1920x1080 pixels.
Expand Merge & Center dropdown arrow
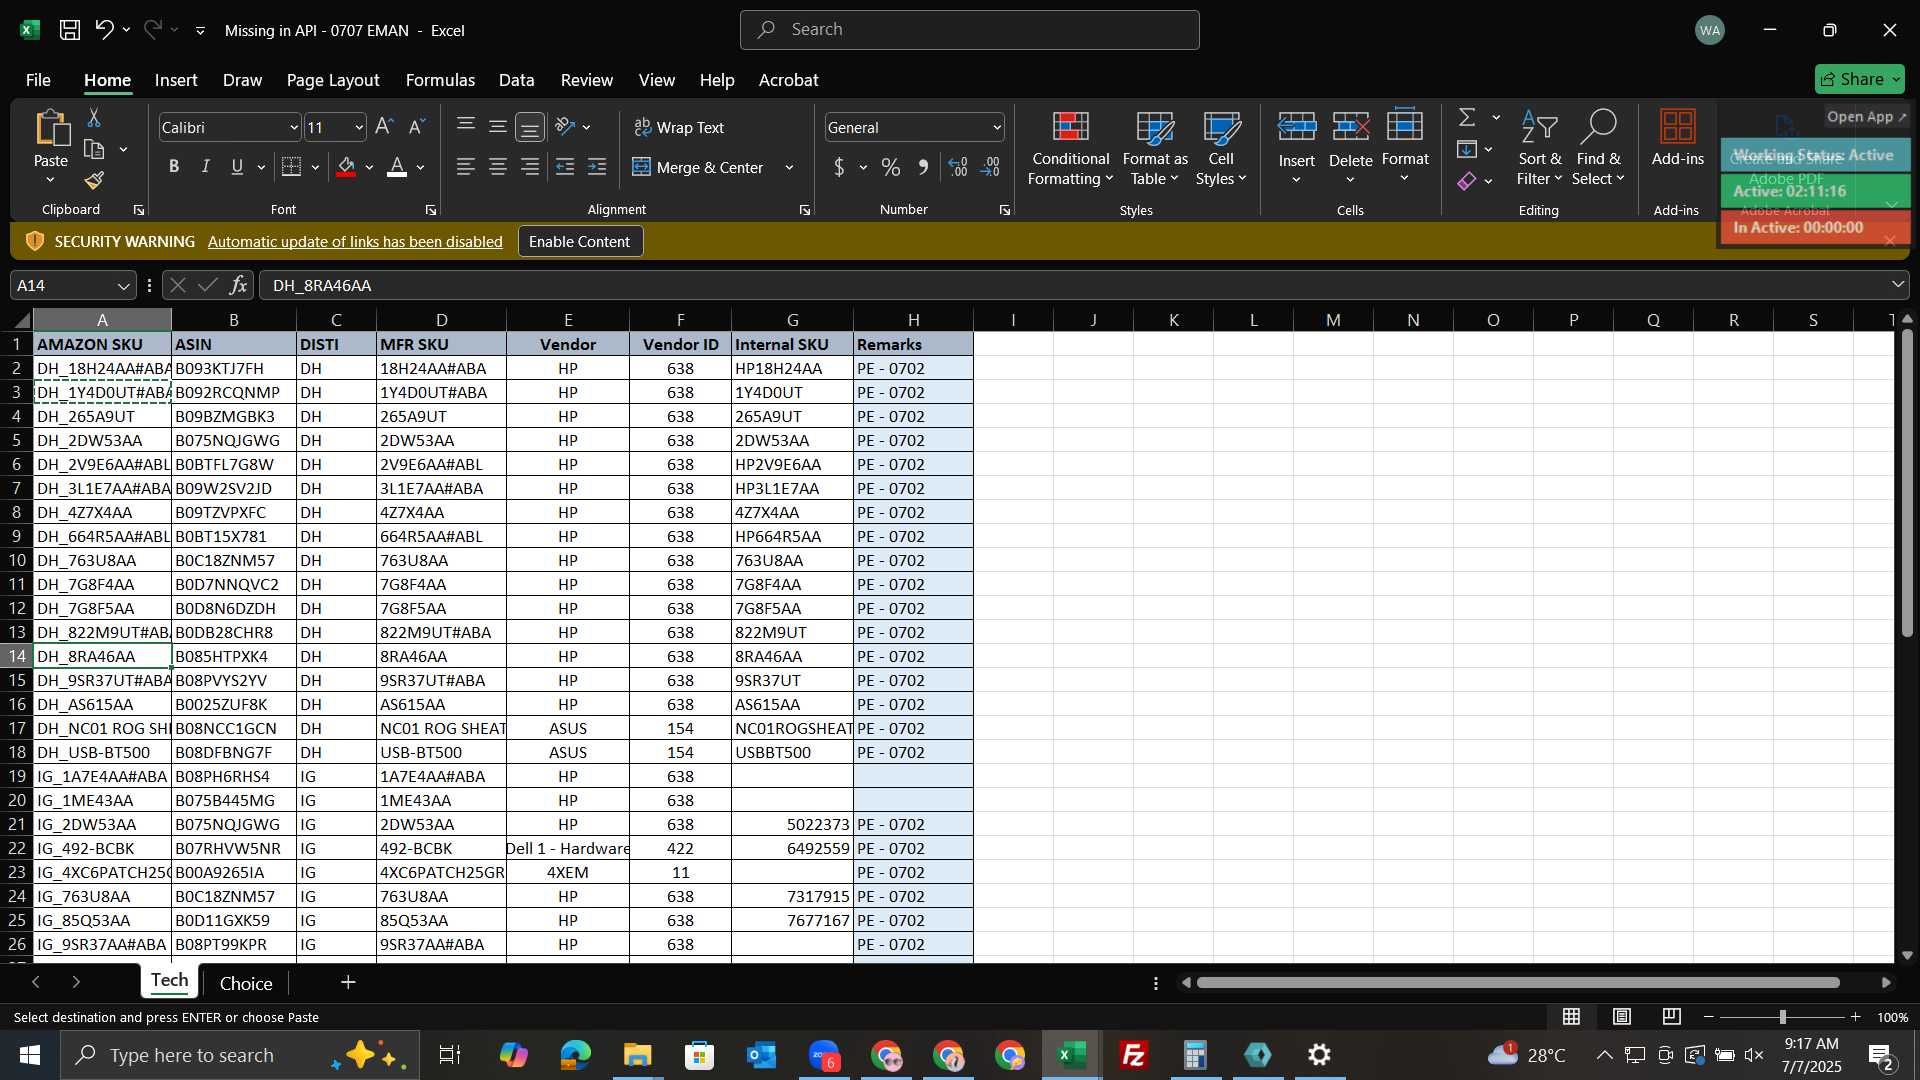789,167
